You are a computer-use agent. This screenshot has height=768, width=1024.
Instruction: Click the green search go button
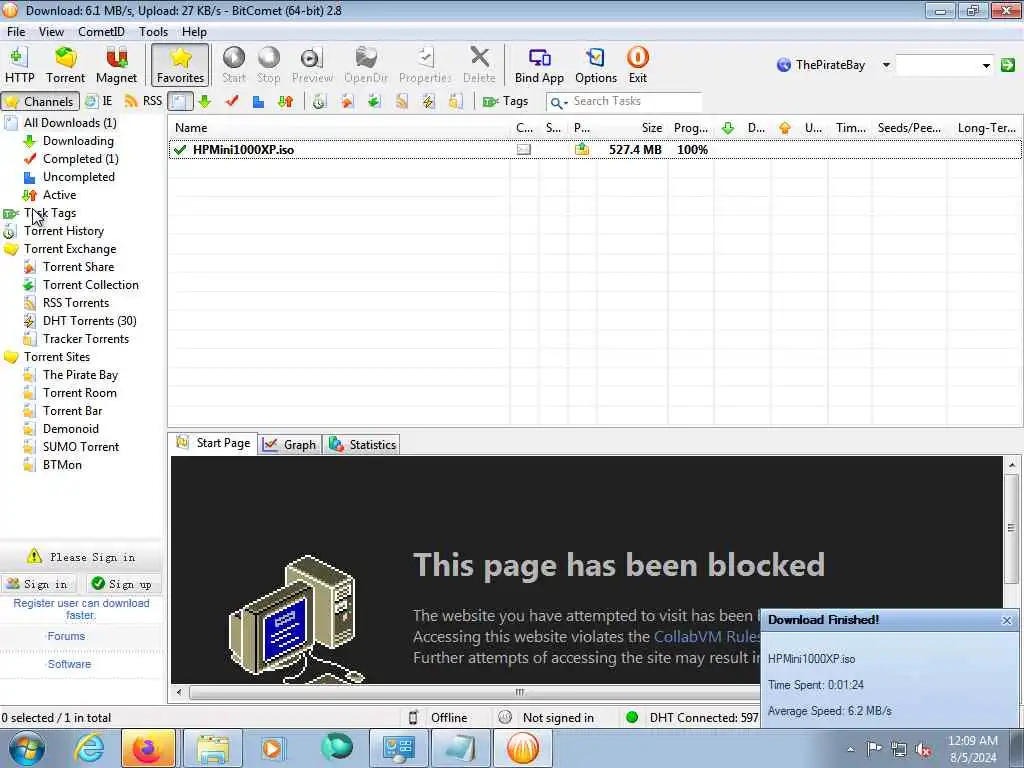tap(1008, 65)
